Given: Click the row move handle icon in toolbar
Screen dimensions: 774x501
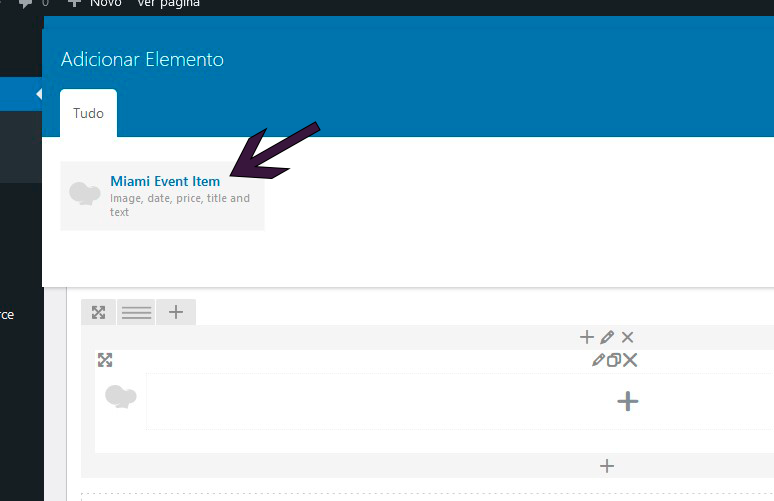Looking at the screenshot, I should 98,312.
